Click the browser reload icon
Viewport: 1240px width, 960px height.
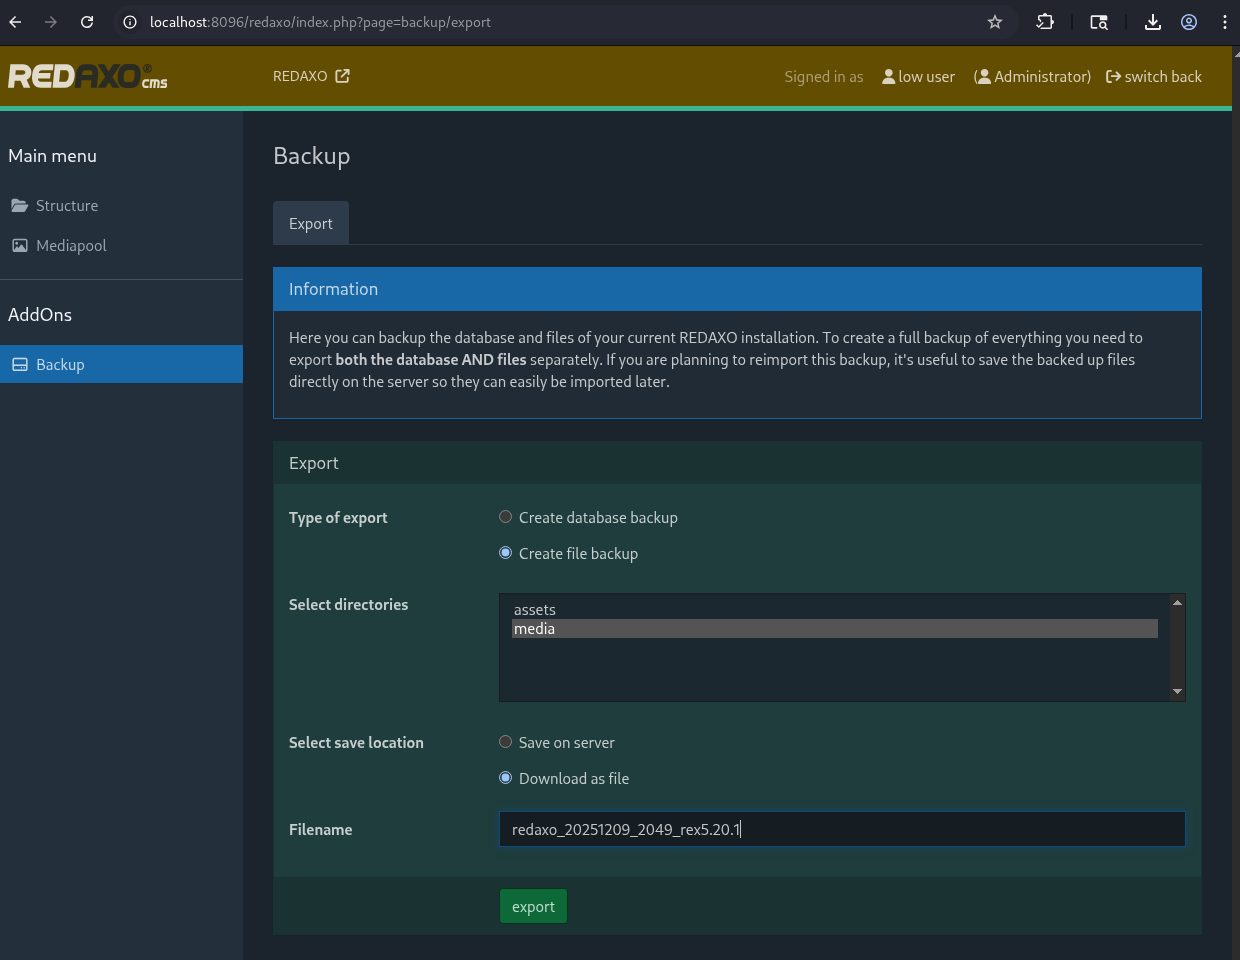point(87,22)
